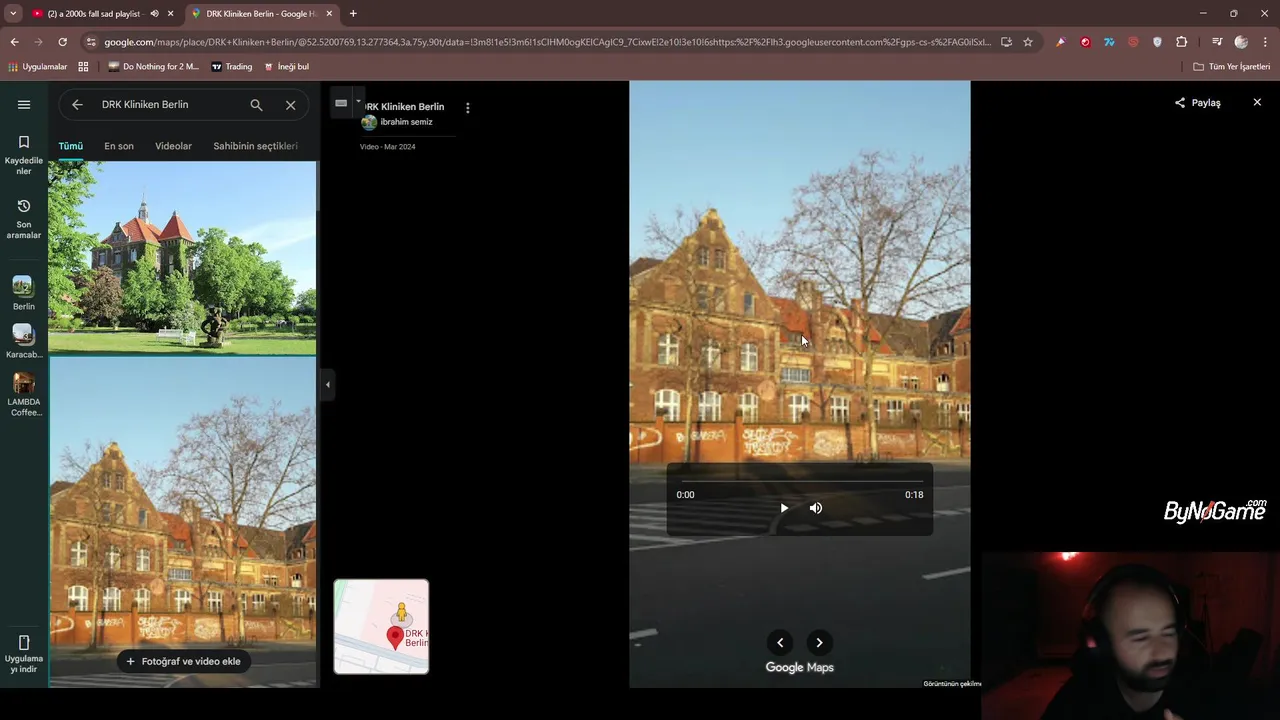Go back in browser history
This screenshot has height=720, width=1280.
14,42
